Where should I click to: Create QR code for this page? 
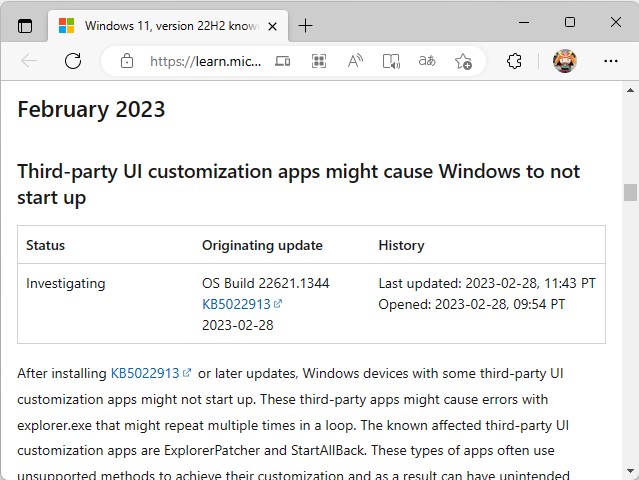pos(319,61)
